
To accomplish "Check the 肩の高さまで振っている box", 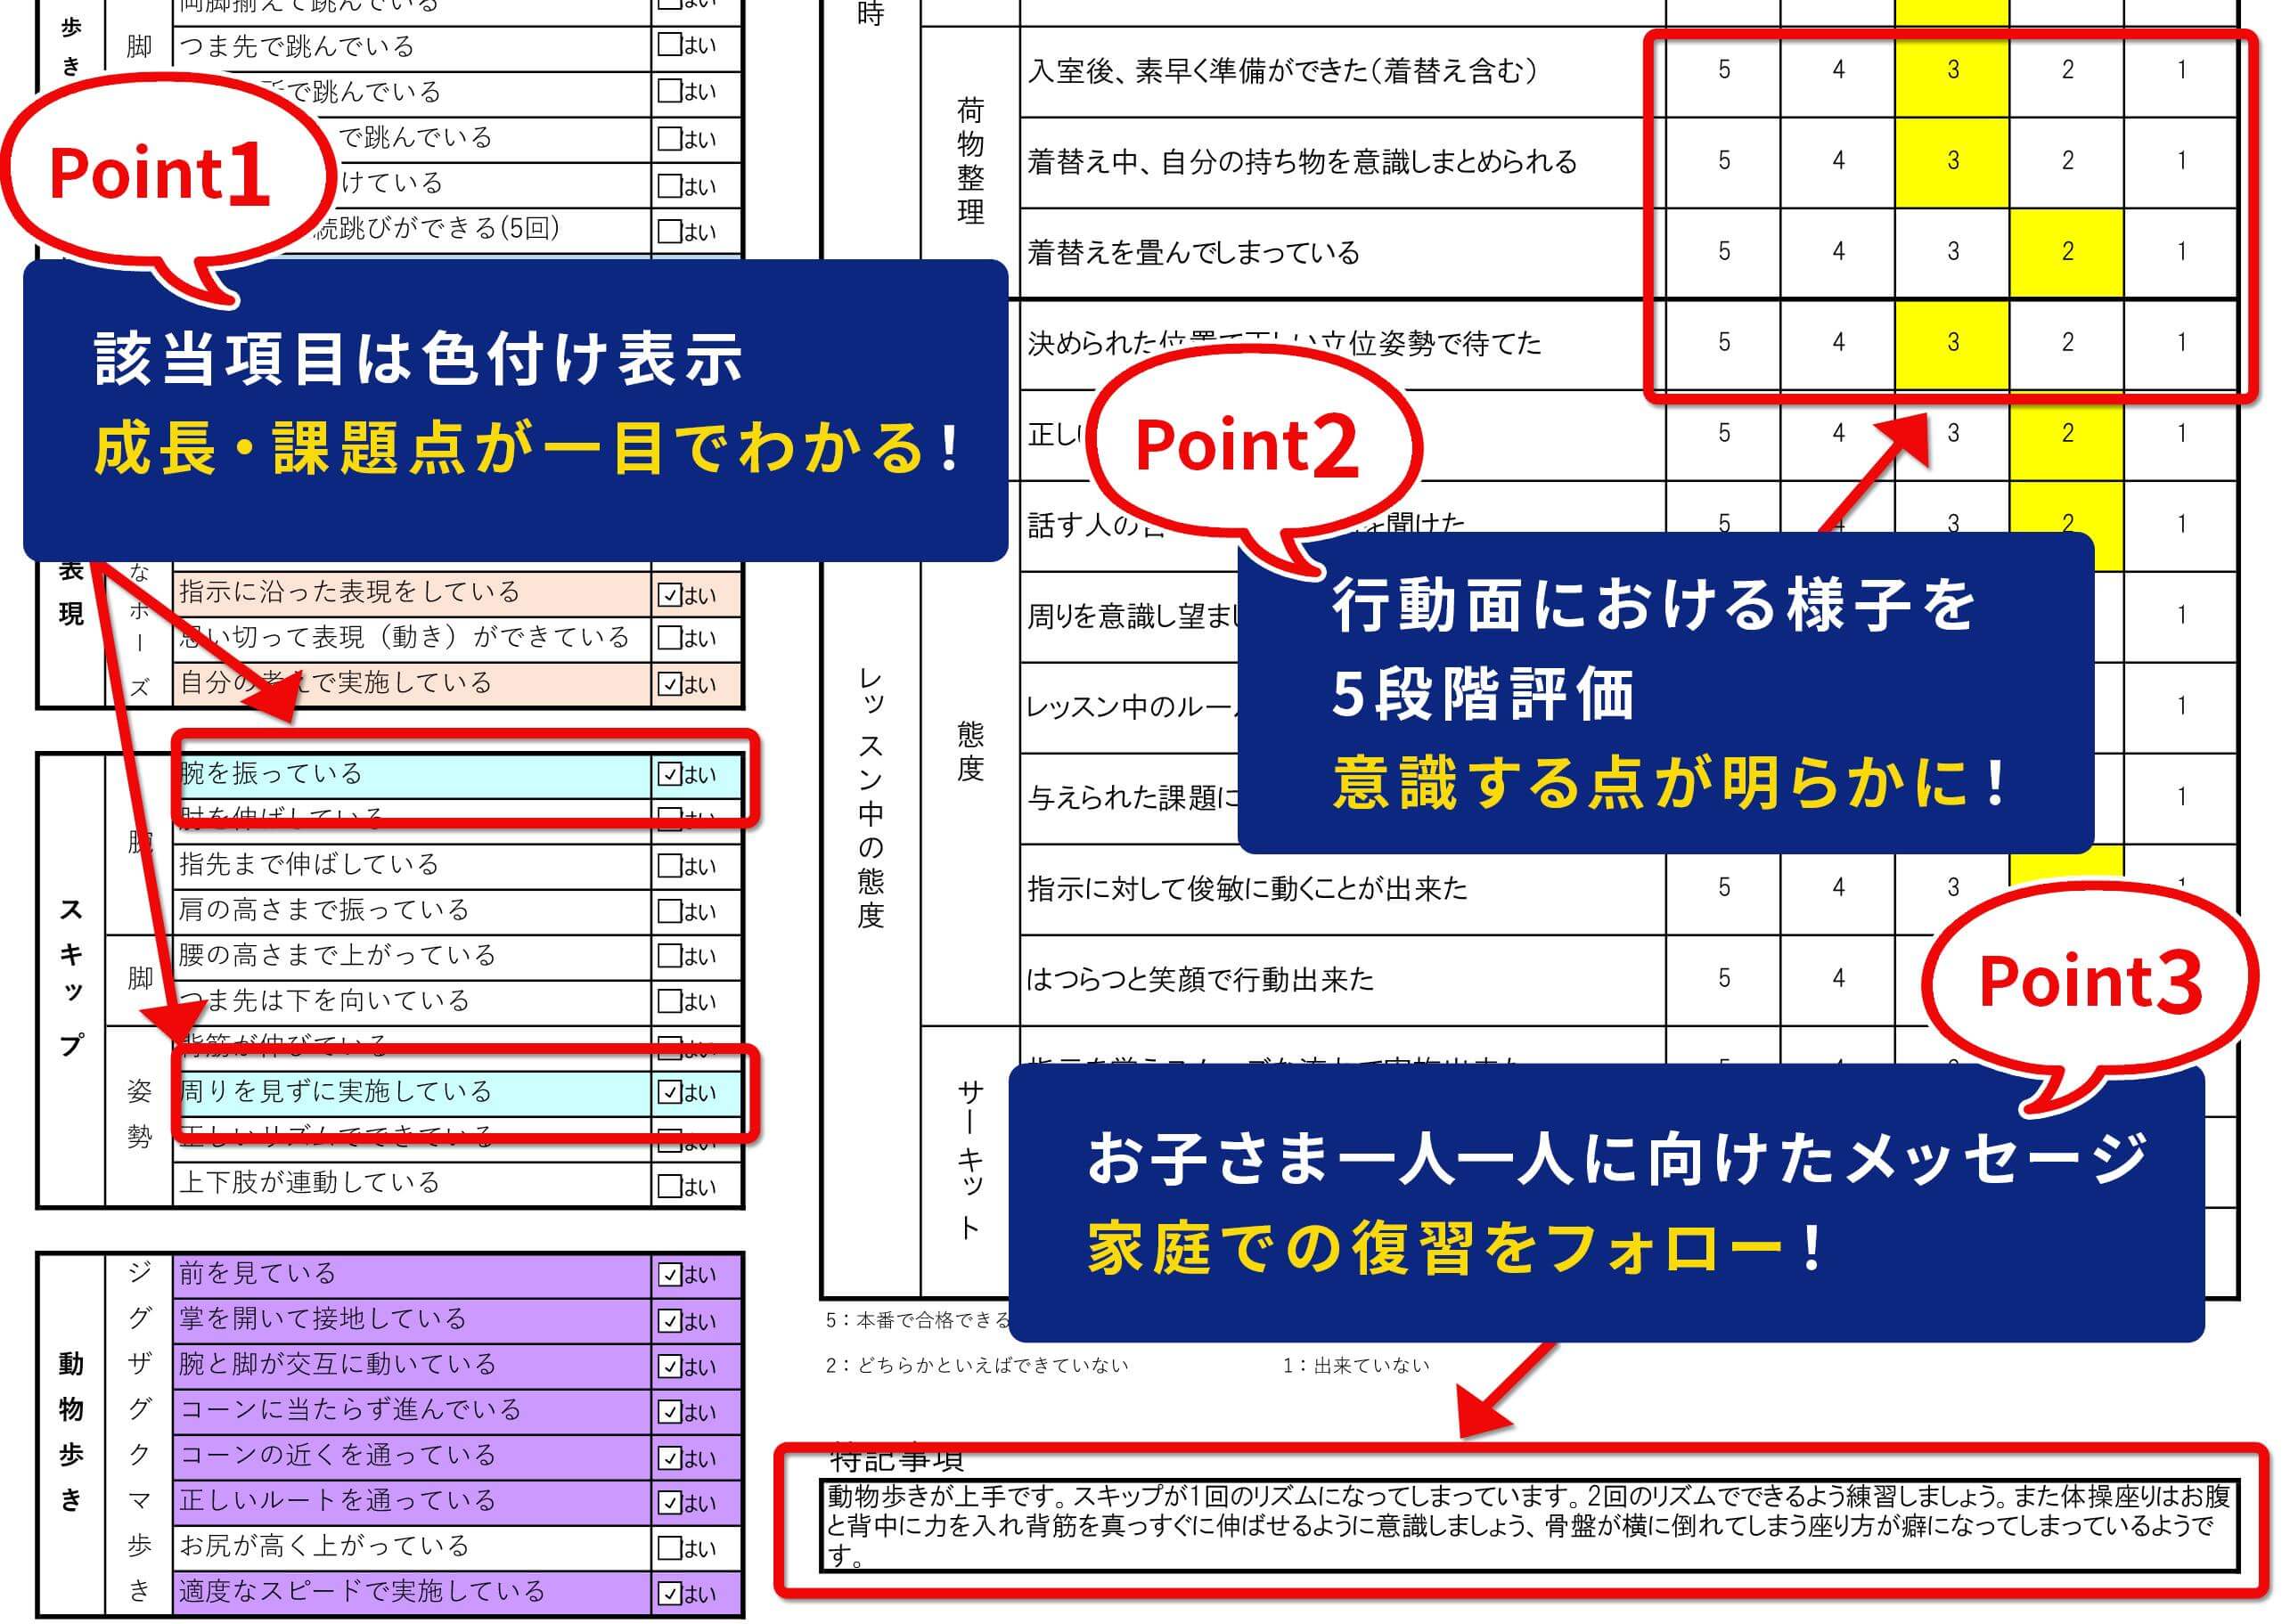I will pyautogui.click(x=668, y=911).
